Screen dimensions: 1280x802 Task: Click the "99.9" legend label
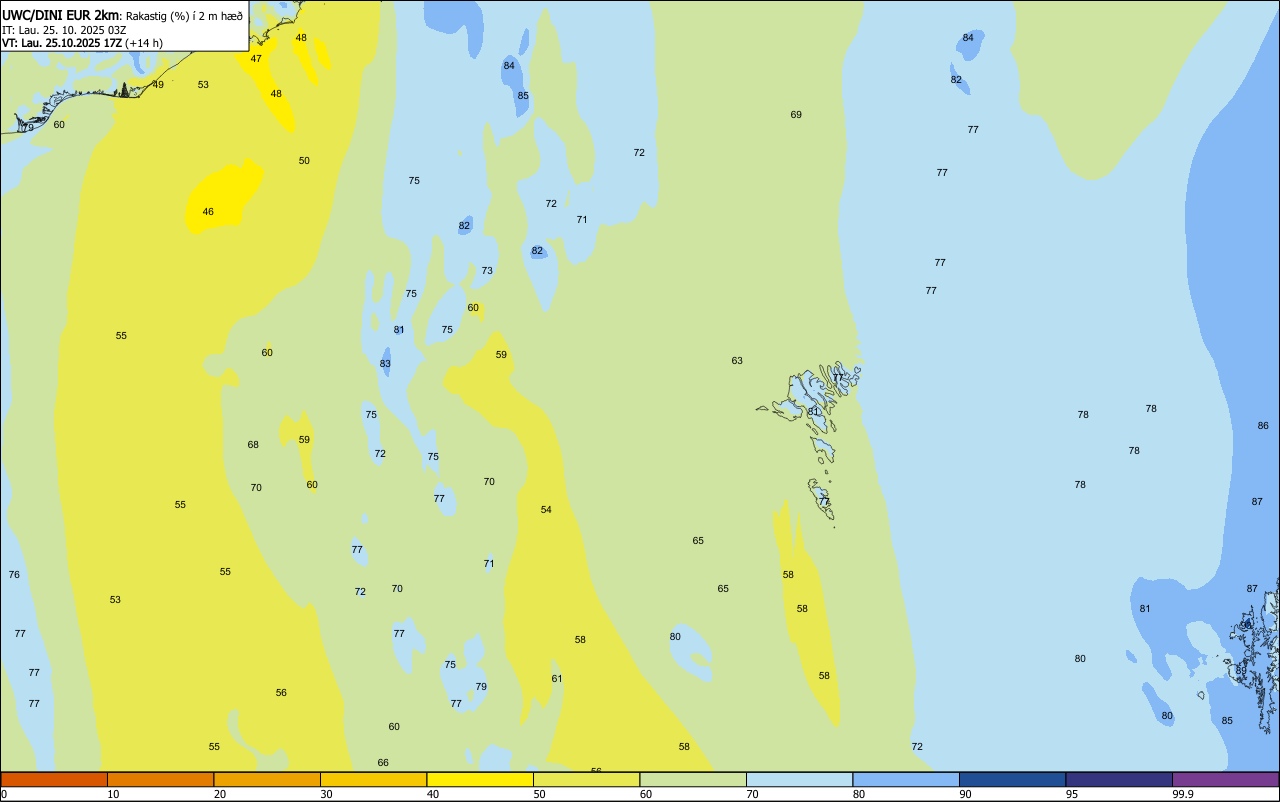[x=1183, y=794]
